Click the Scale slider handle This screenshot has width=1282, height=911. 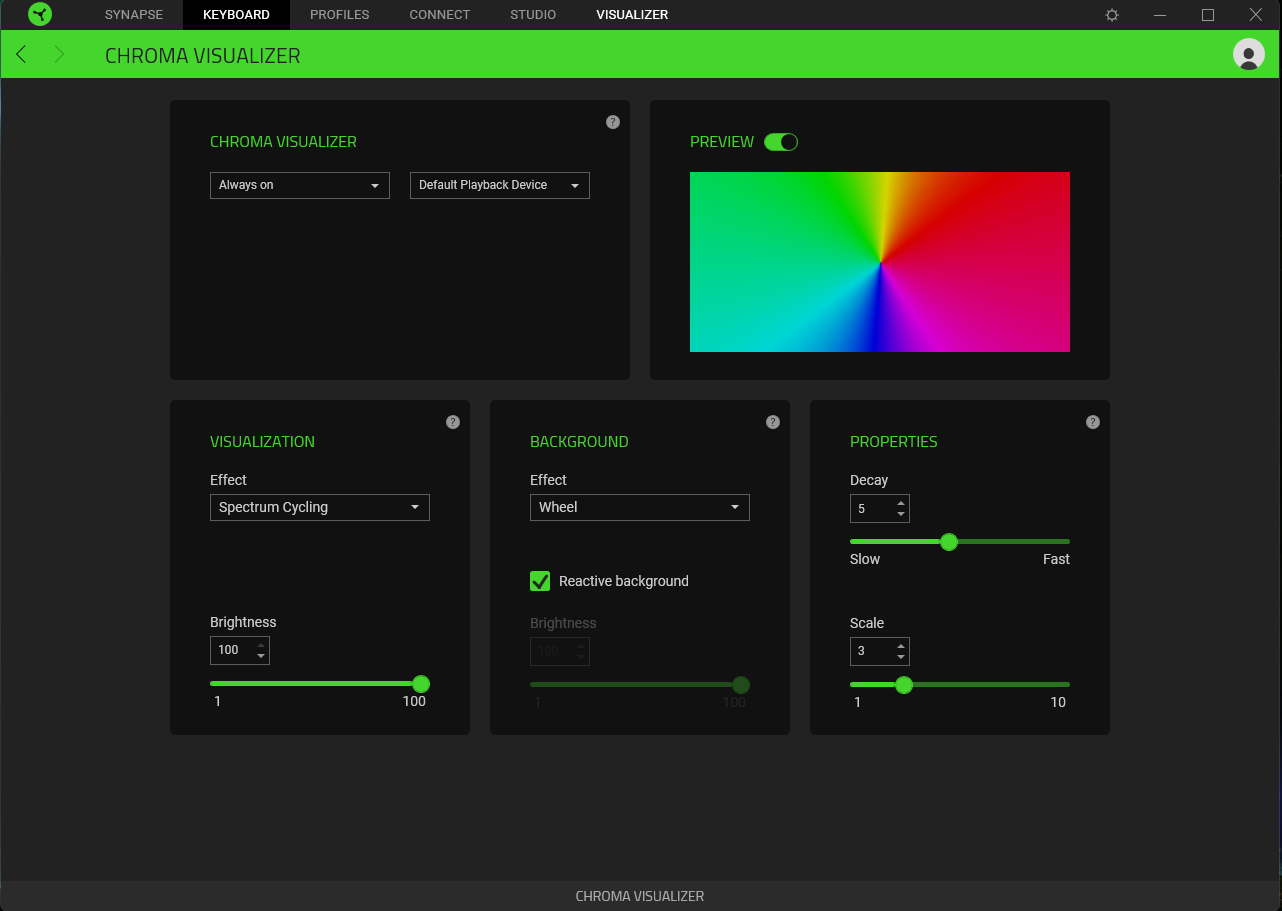point(904,685)
